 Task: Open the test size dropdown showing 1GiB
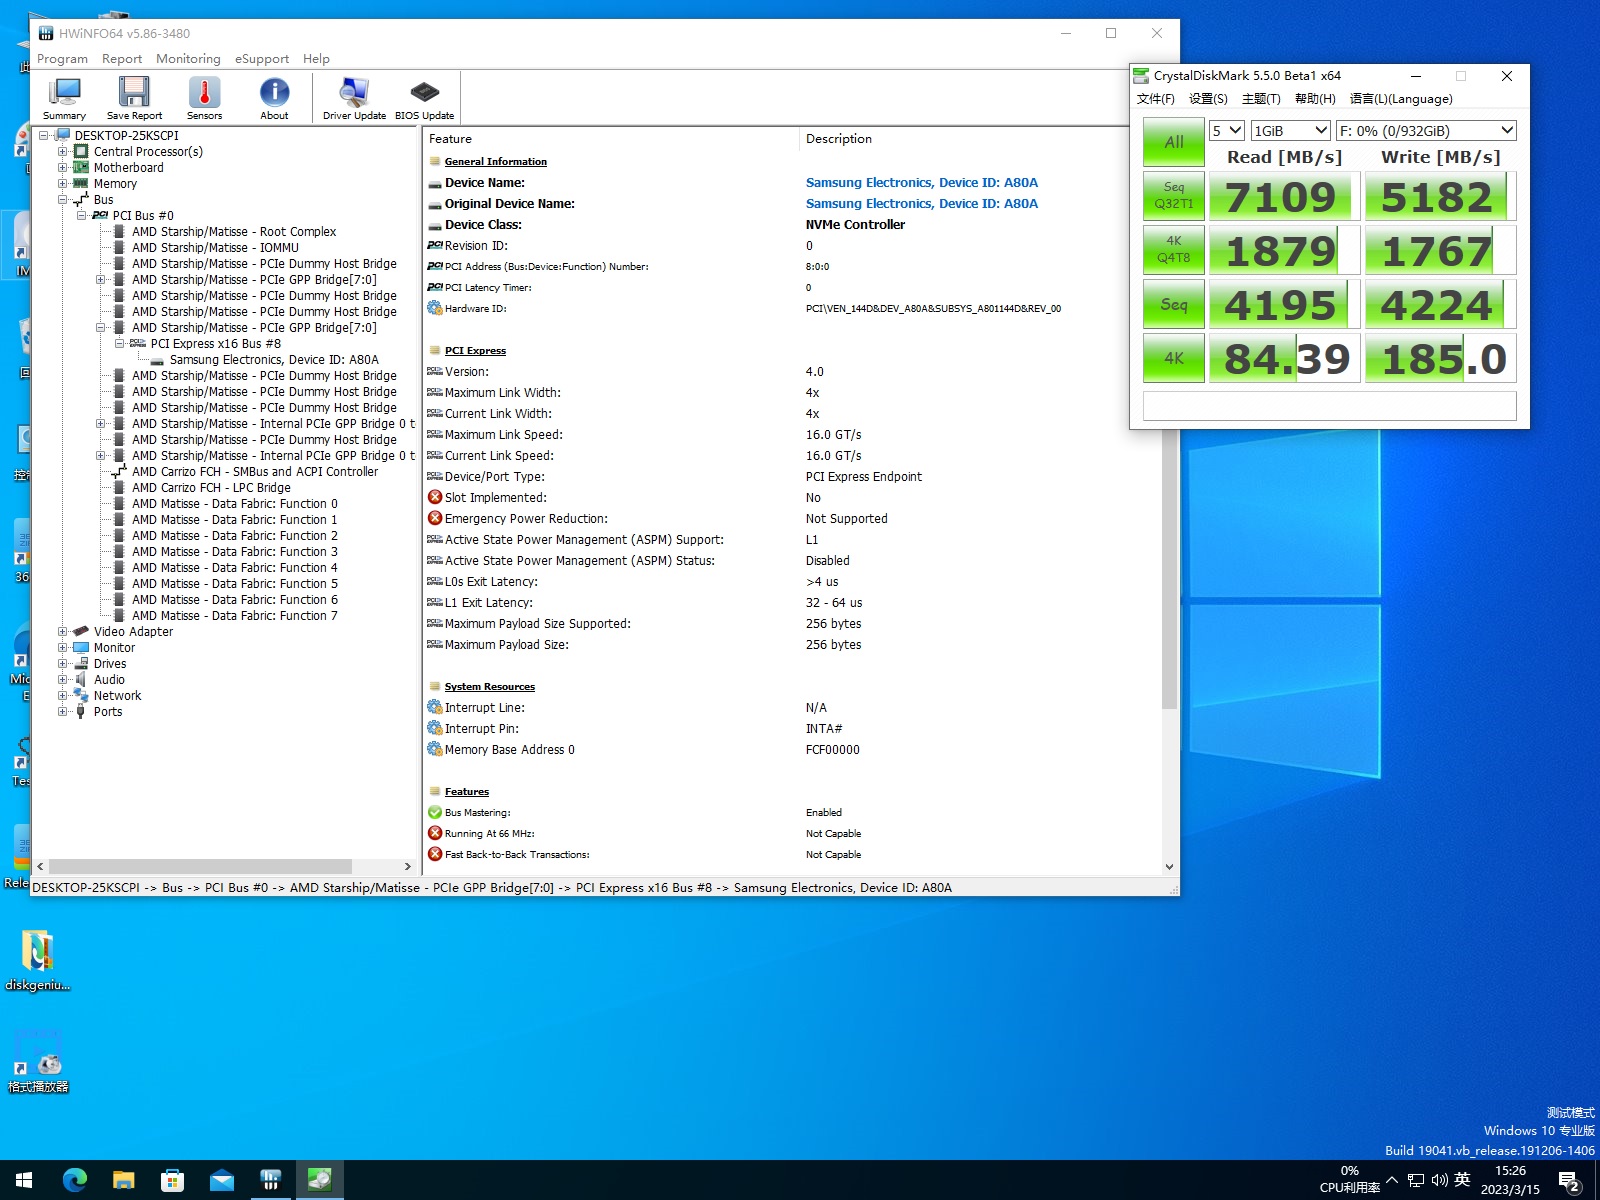pos(1291,130)
